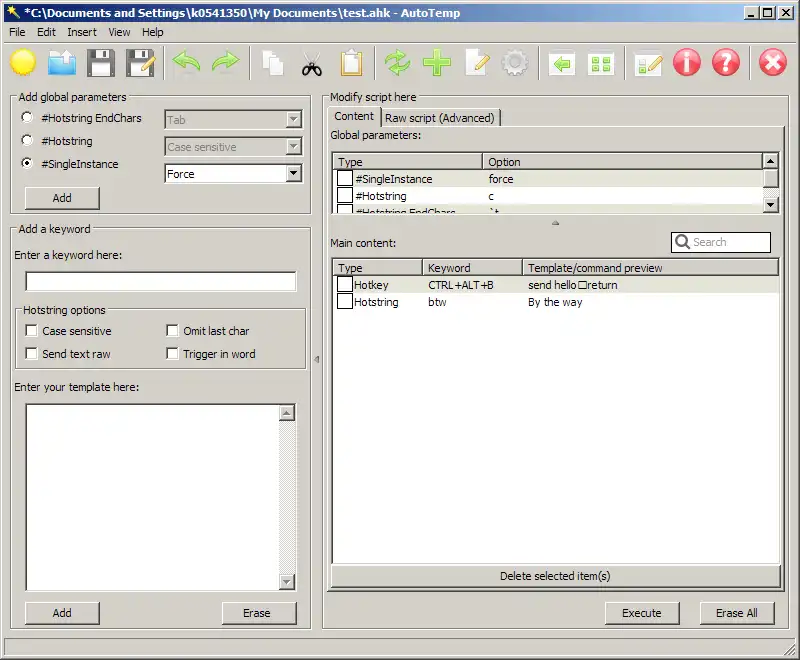Click Add below the template box
The width and height of the screenshot is (800, 660).
(62, 613)
